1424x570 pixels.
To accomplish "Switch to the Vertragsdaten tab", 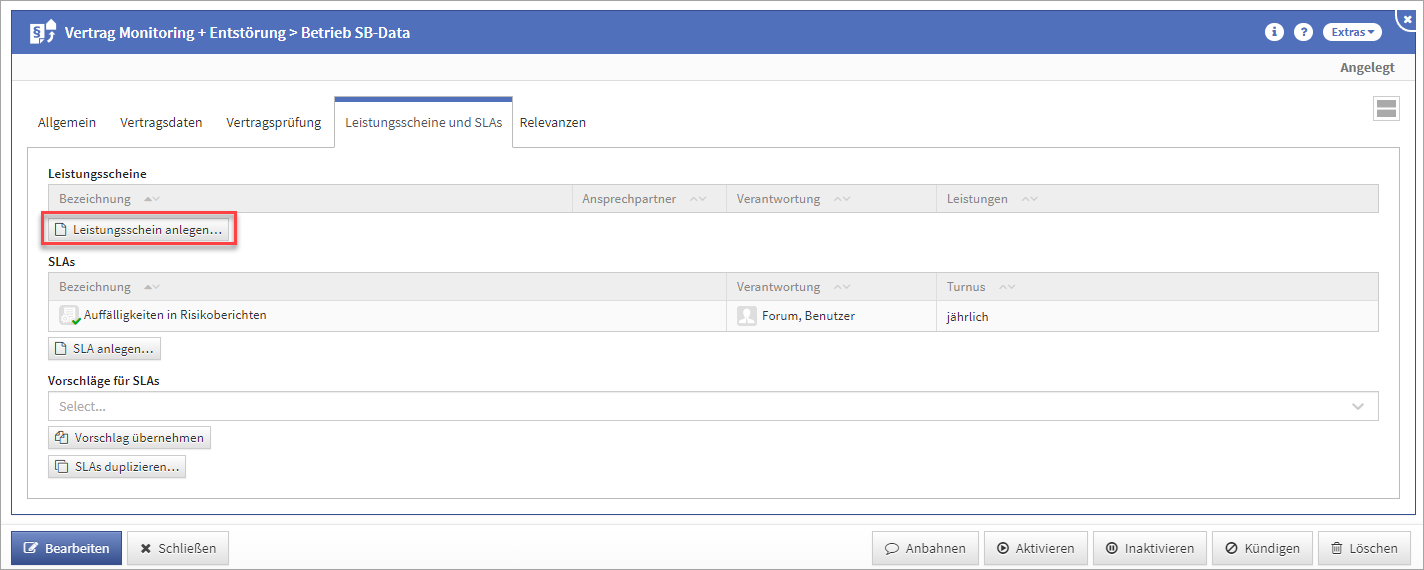I will (161, 123).
